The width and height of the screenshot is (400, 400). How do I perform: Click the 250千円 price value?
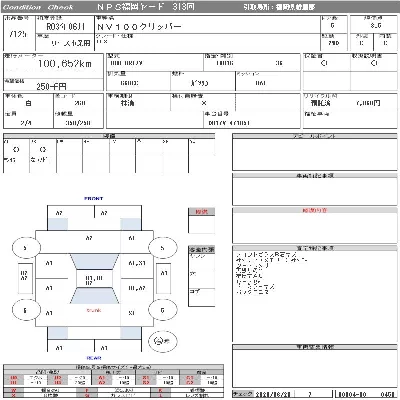[x=51, y=87]
